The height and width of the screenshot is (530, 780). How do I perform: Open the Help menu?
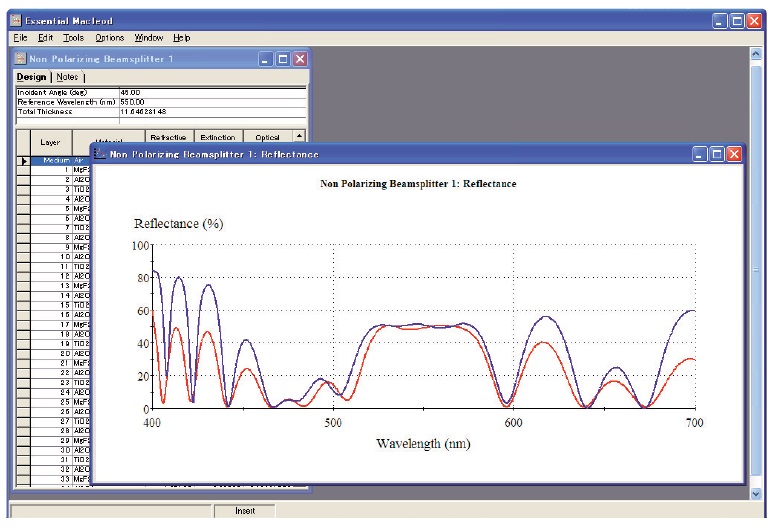[181, 37]
